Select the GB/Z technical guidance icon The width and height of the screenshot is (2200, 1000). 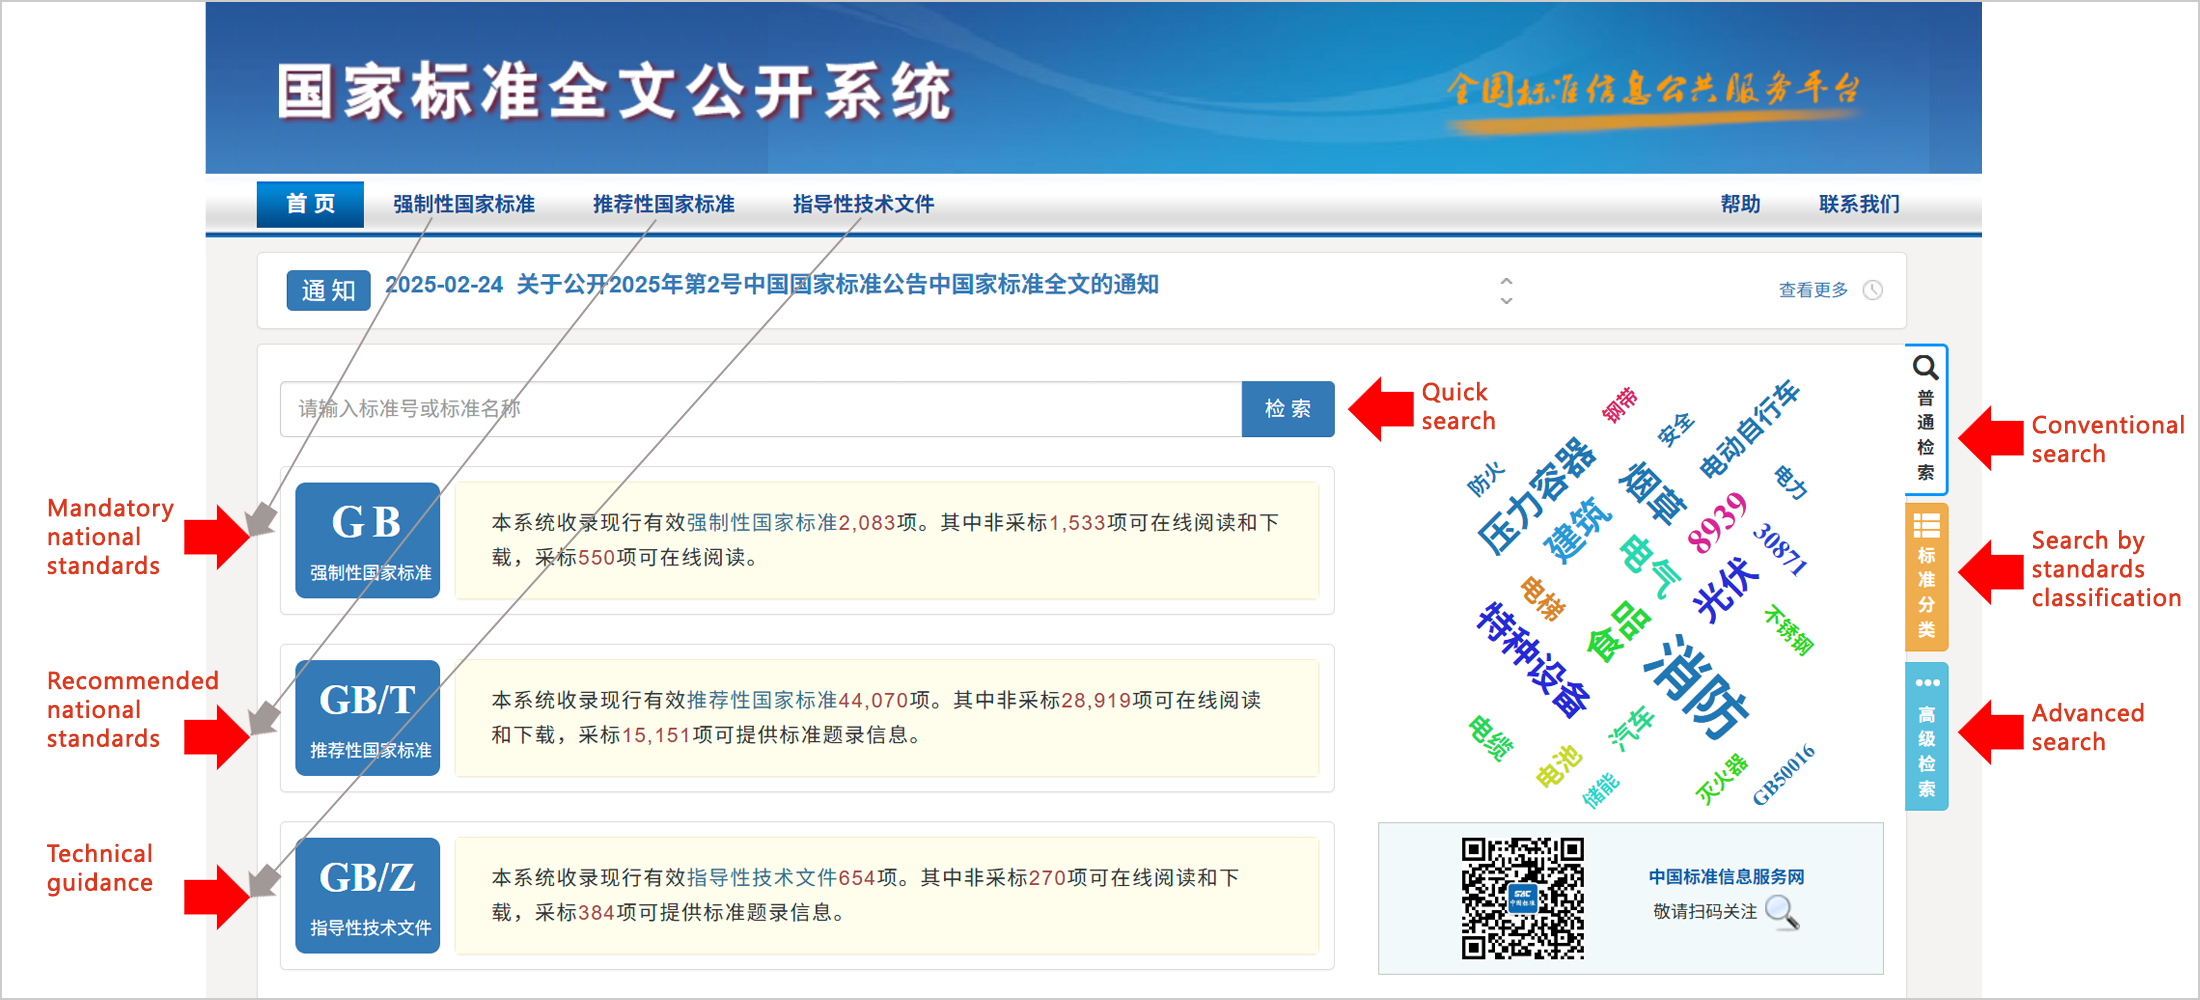click(x=367, y=895)
